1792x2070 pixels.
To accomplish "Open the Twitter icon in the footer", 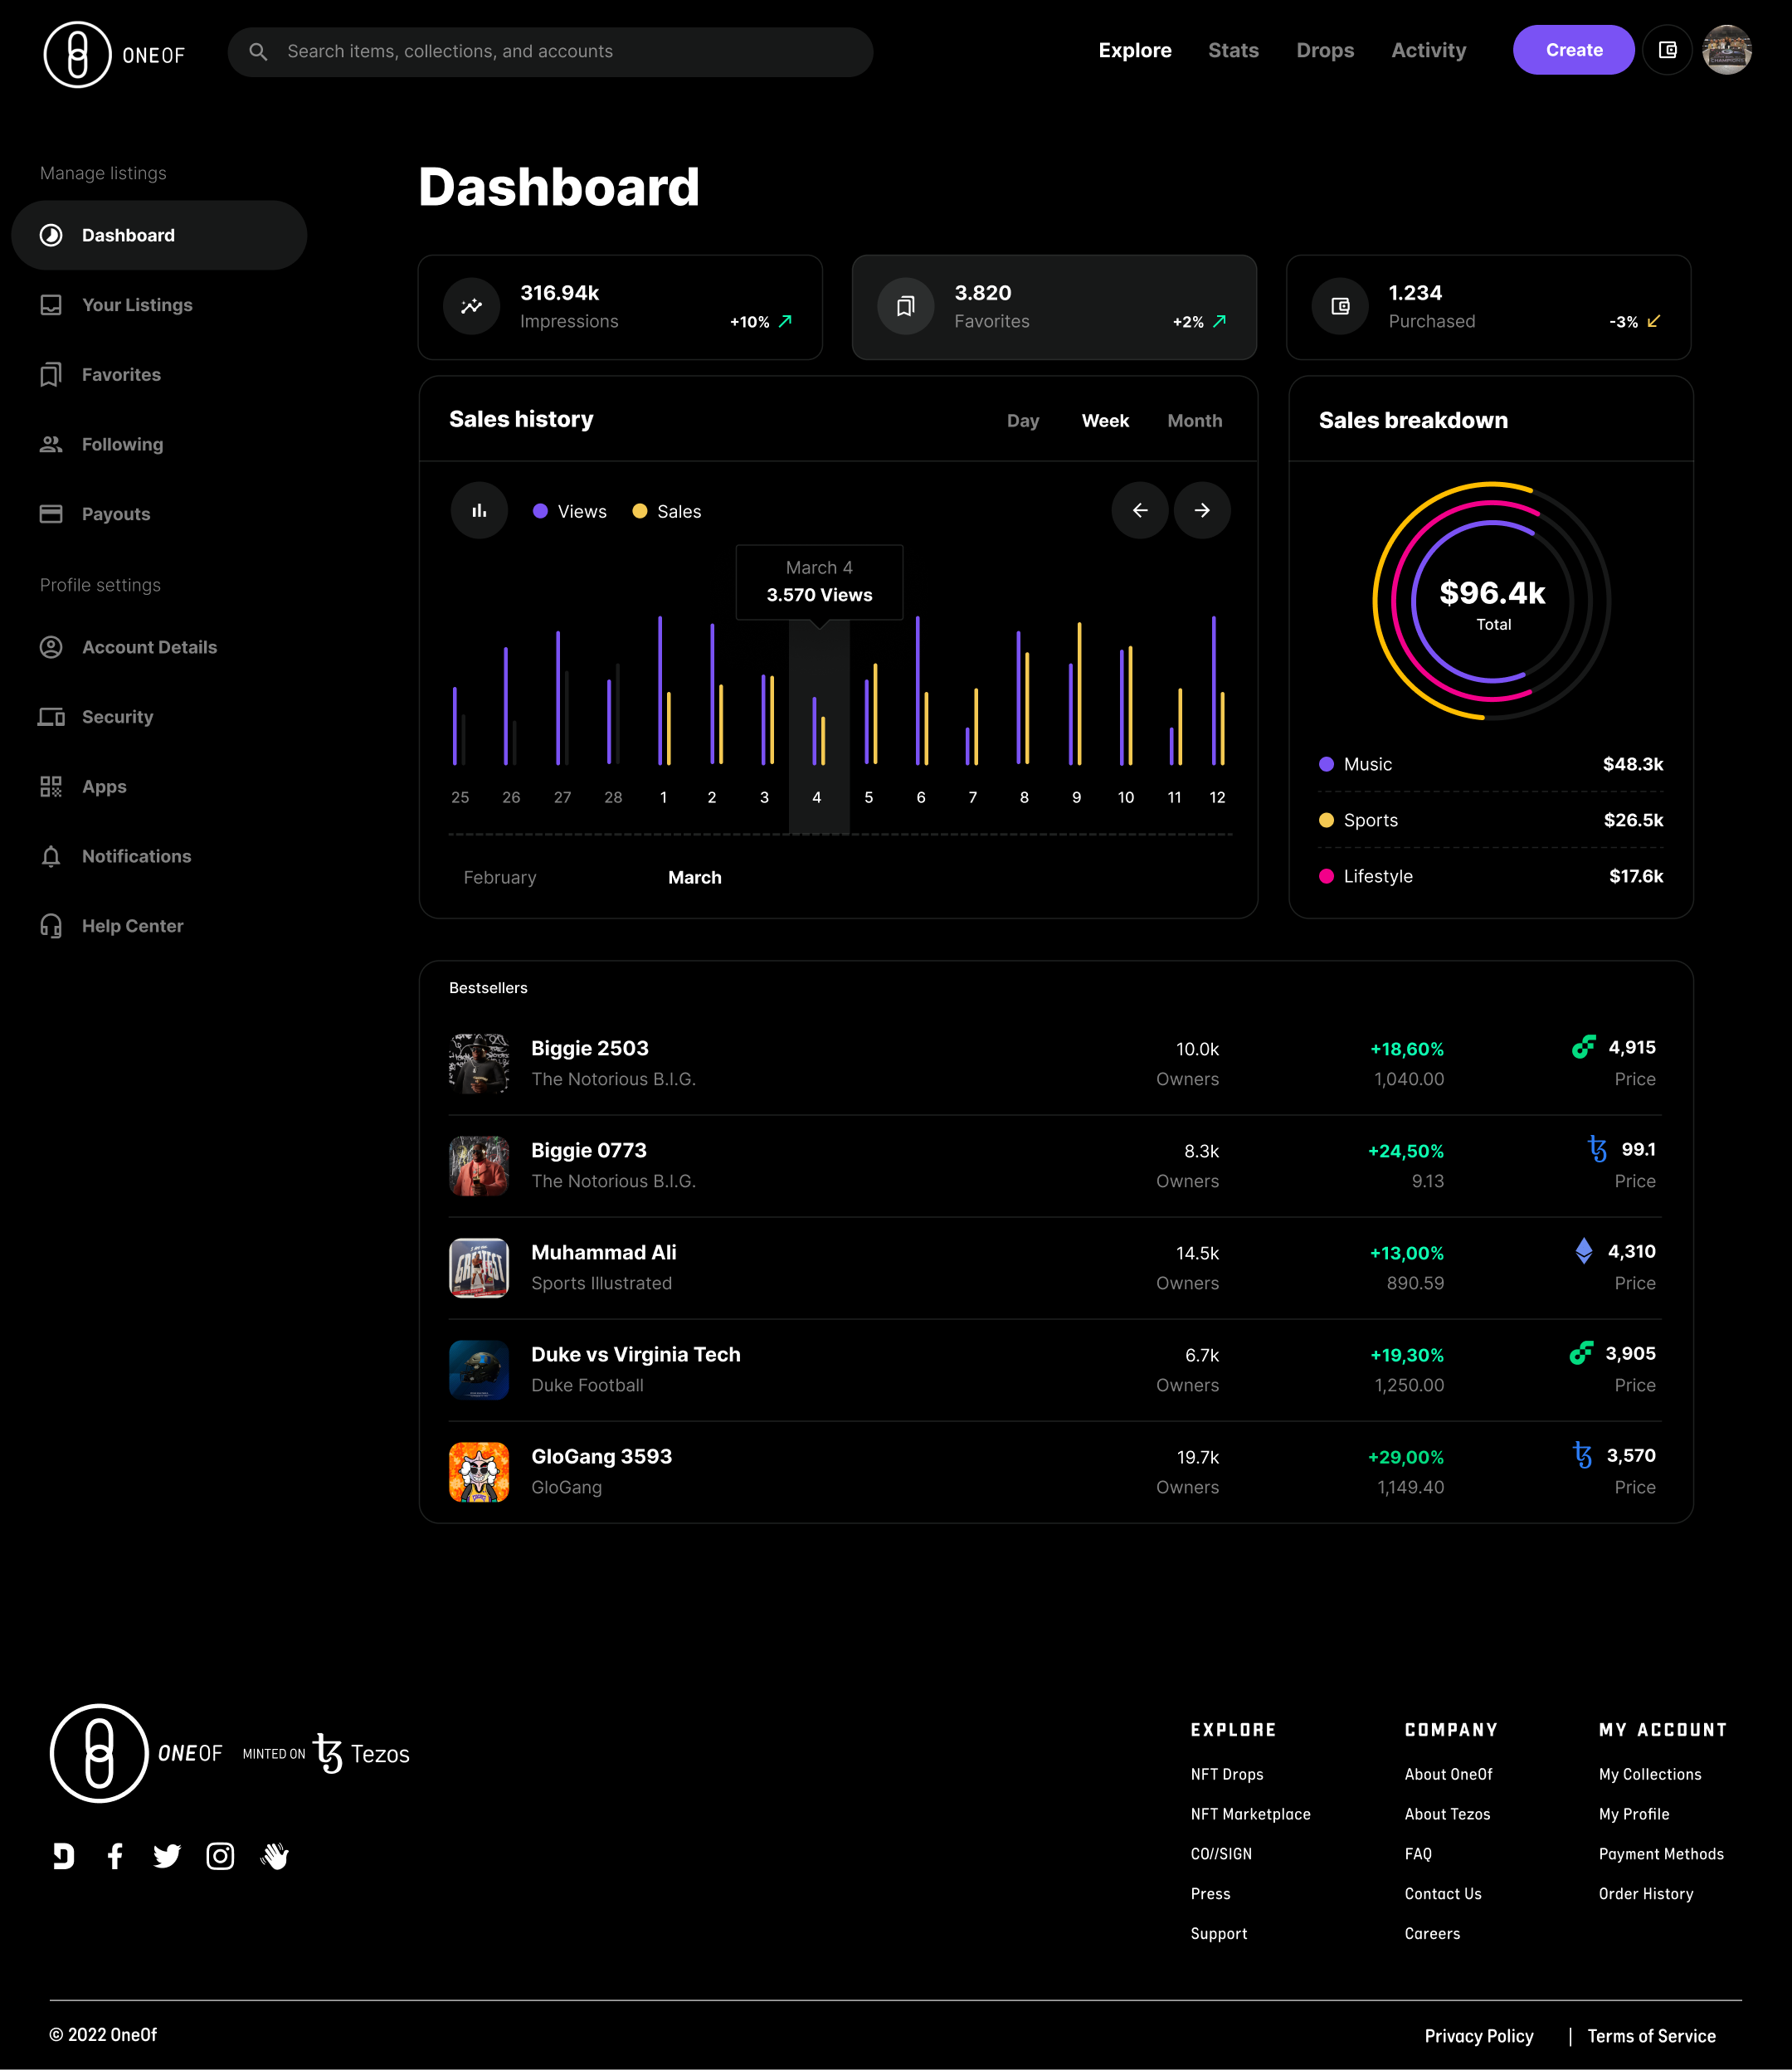I will click(x=167, y=1856).
